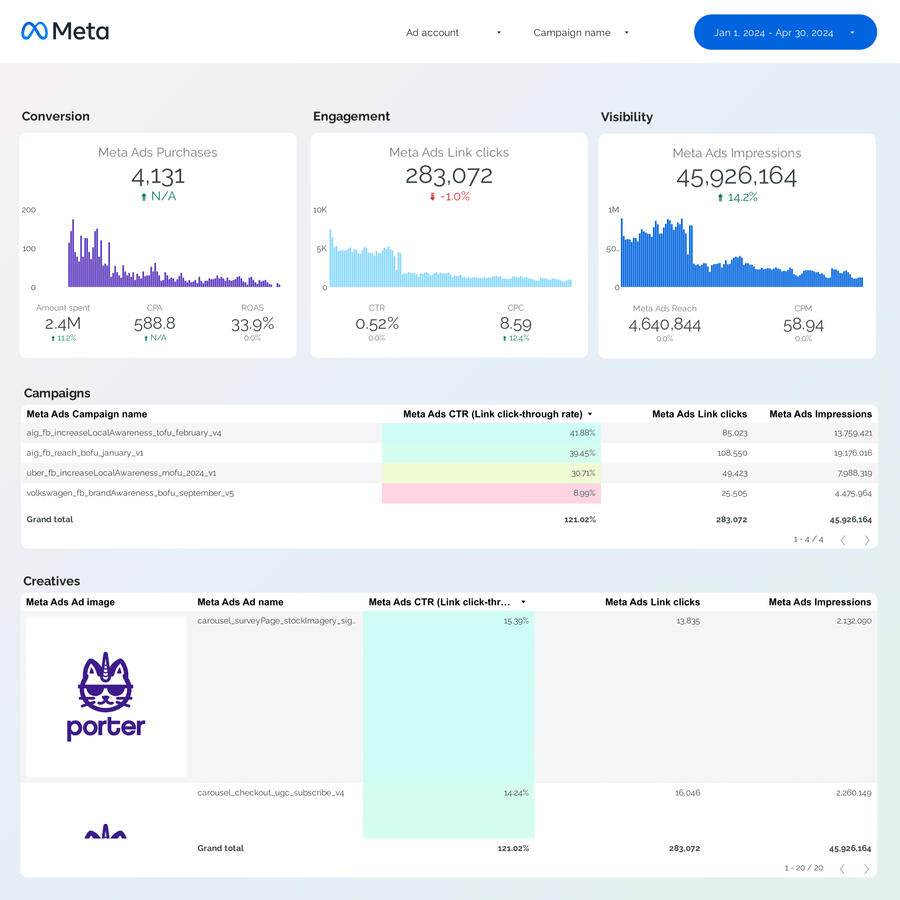Sort Creatives by Meta Ads Ad name header
The width and height of the screenshot is (900, 900).
(x=240, y=602)
